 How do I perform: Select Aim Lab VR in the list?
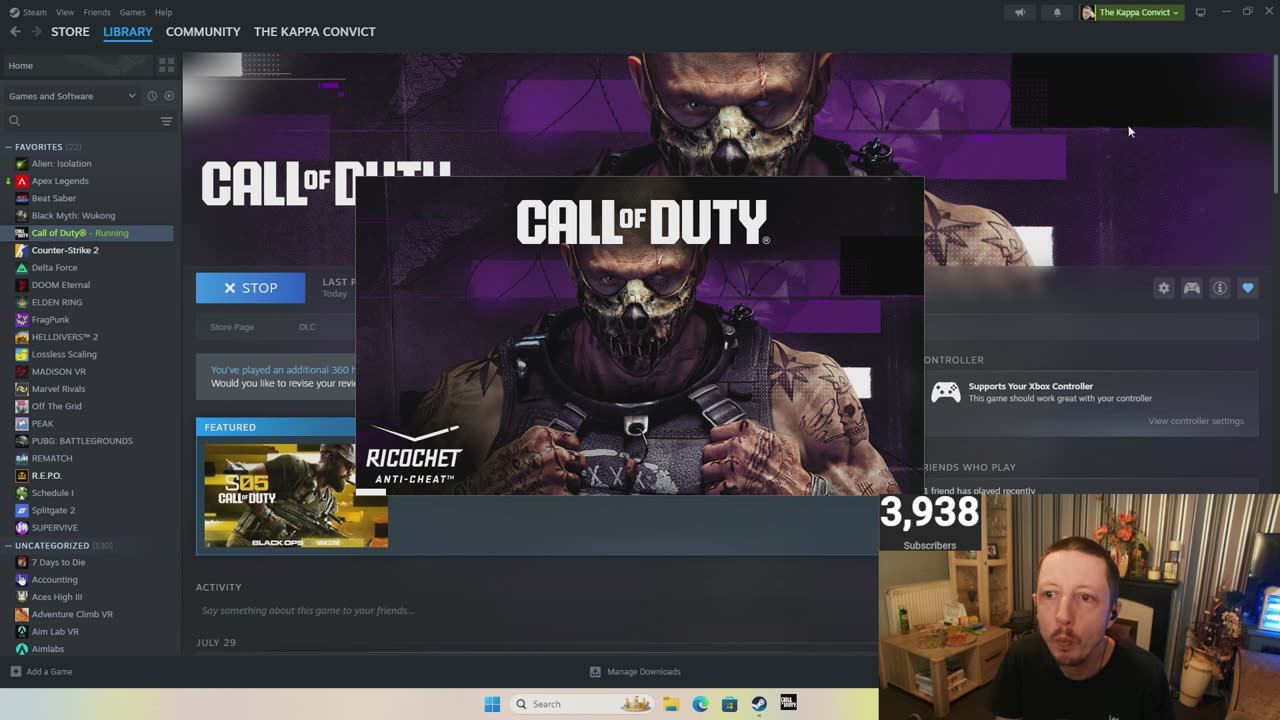pos(55,632)
